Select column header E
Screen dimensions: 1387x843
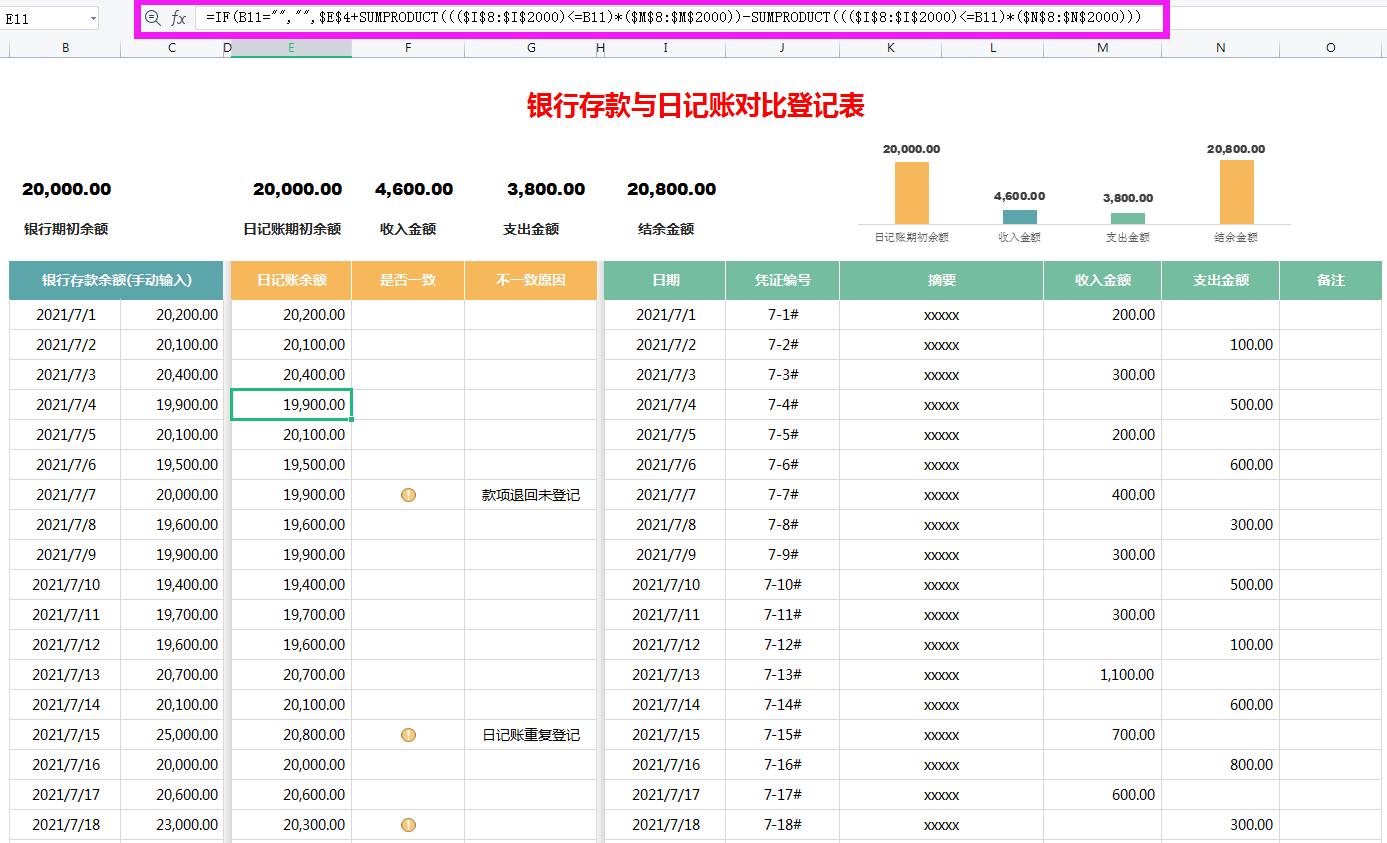point(290,46)
